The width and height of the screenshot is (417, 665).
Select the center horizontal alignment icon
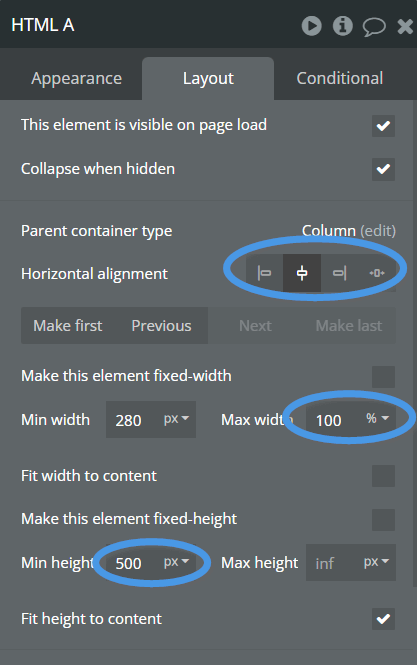pos(302,273)
